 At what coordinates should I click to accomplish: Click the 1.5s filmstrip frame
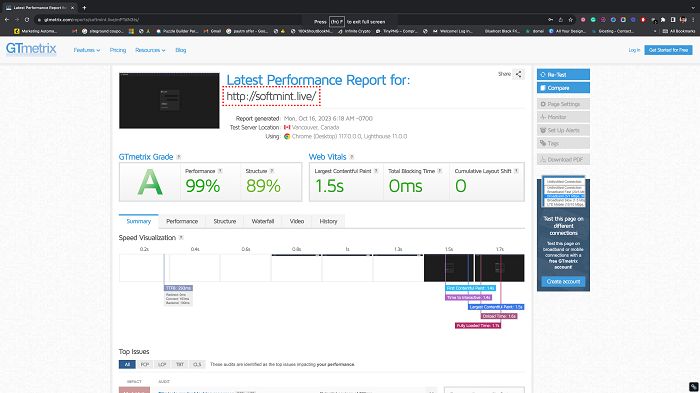pyautogui.click(x=449, y=268)
